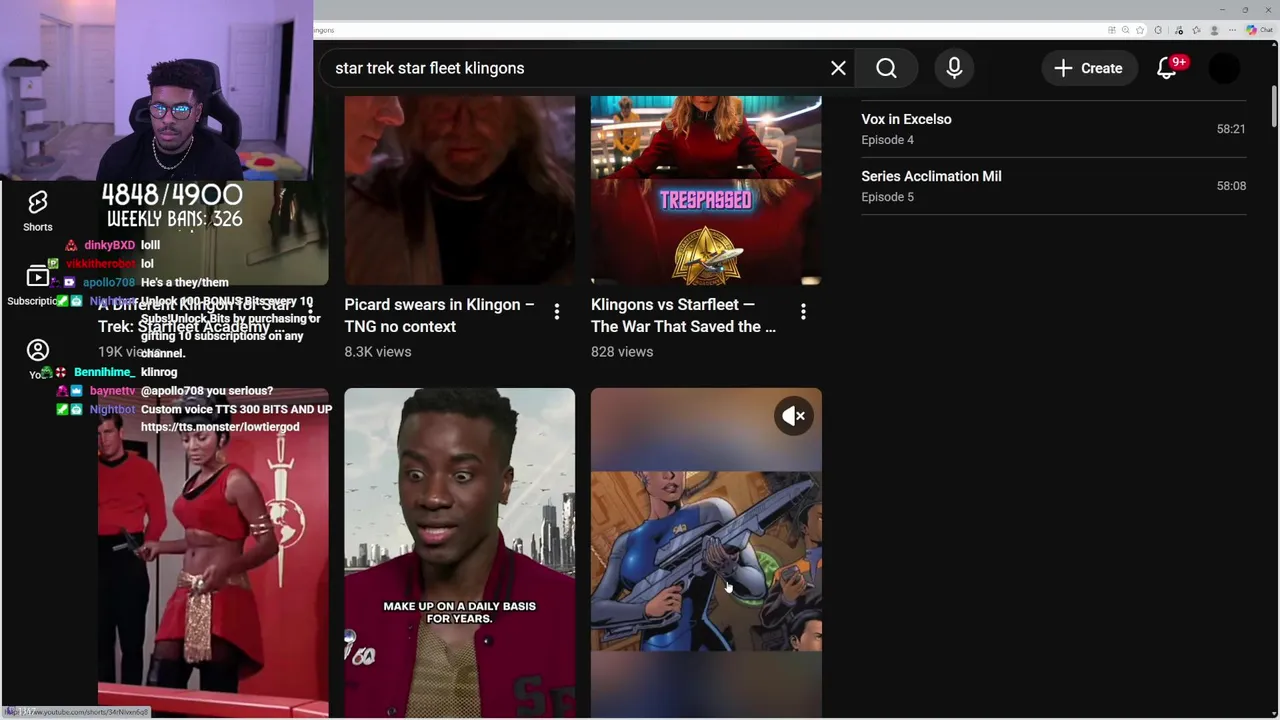
Task: Click the magnifying glass search button
Action: tap(886, 68)
